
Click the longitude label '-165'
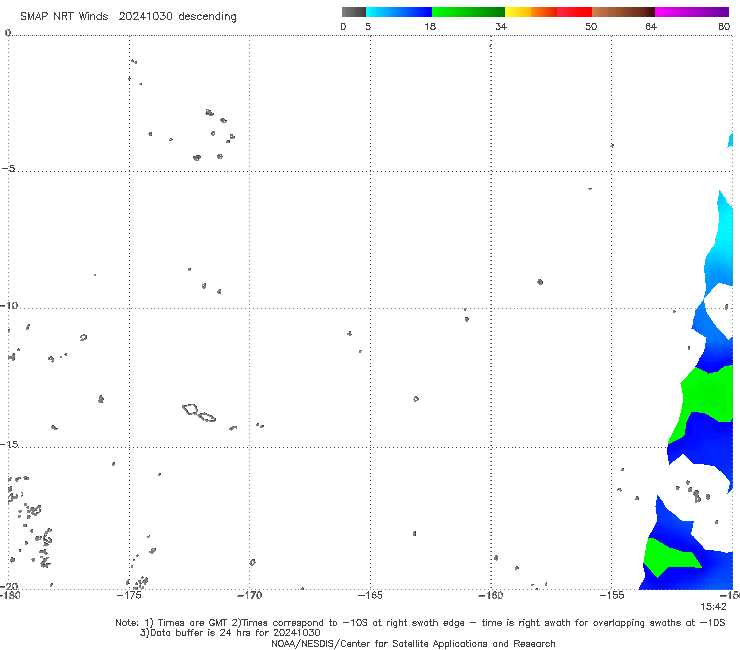click(x=370, y=595)
